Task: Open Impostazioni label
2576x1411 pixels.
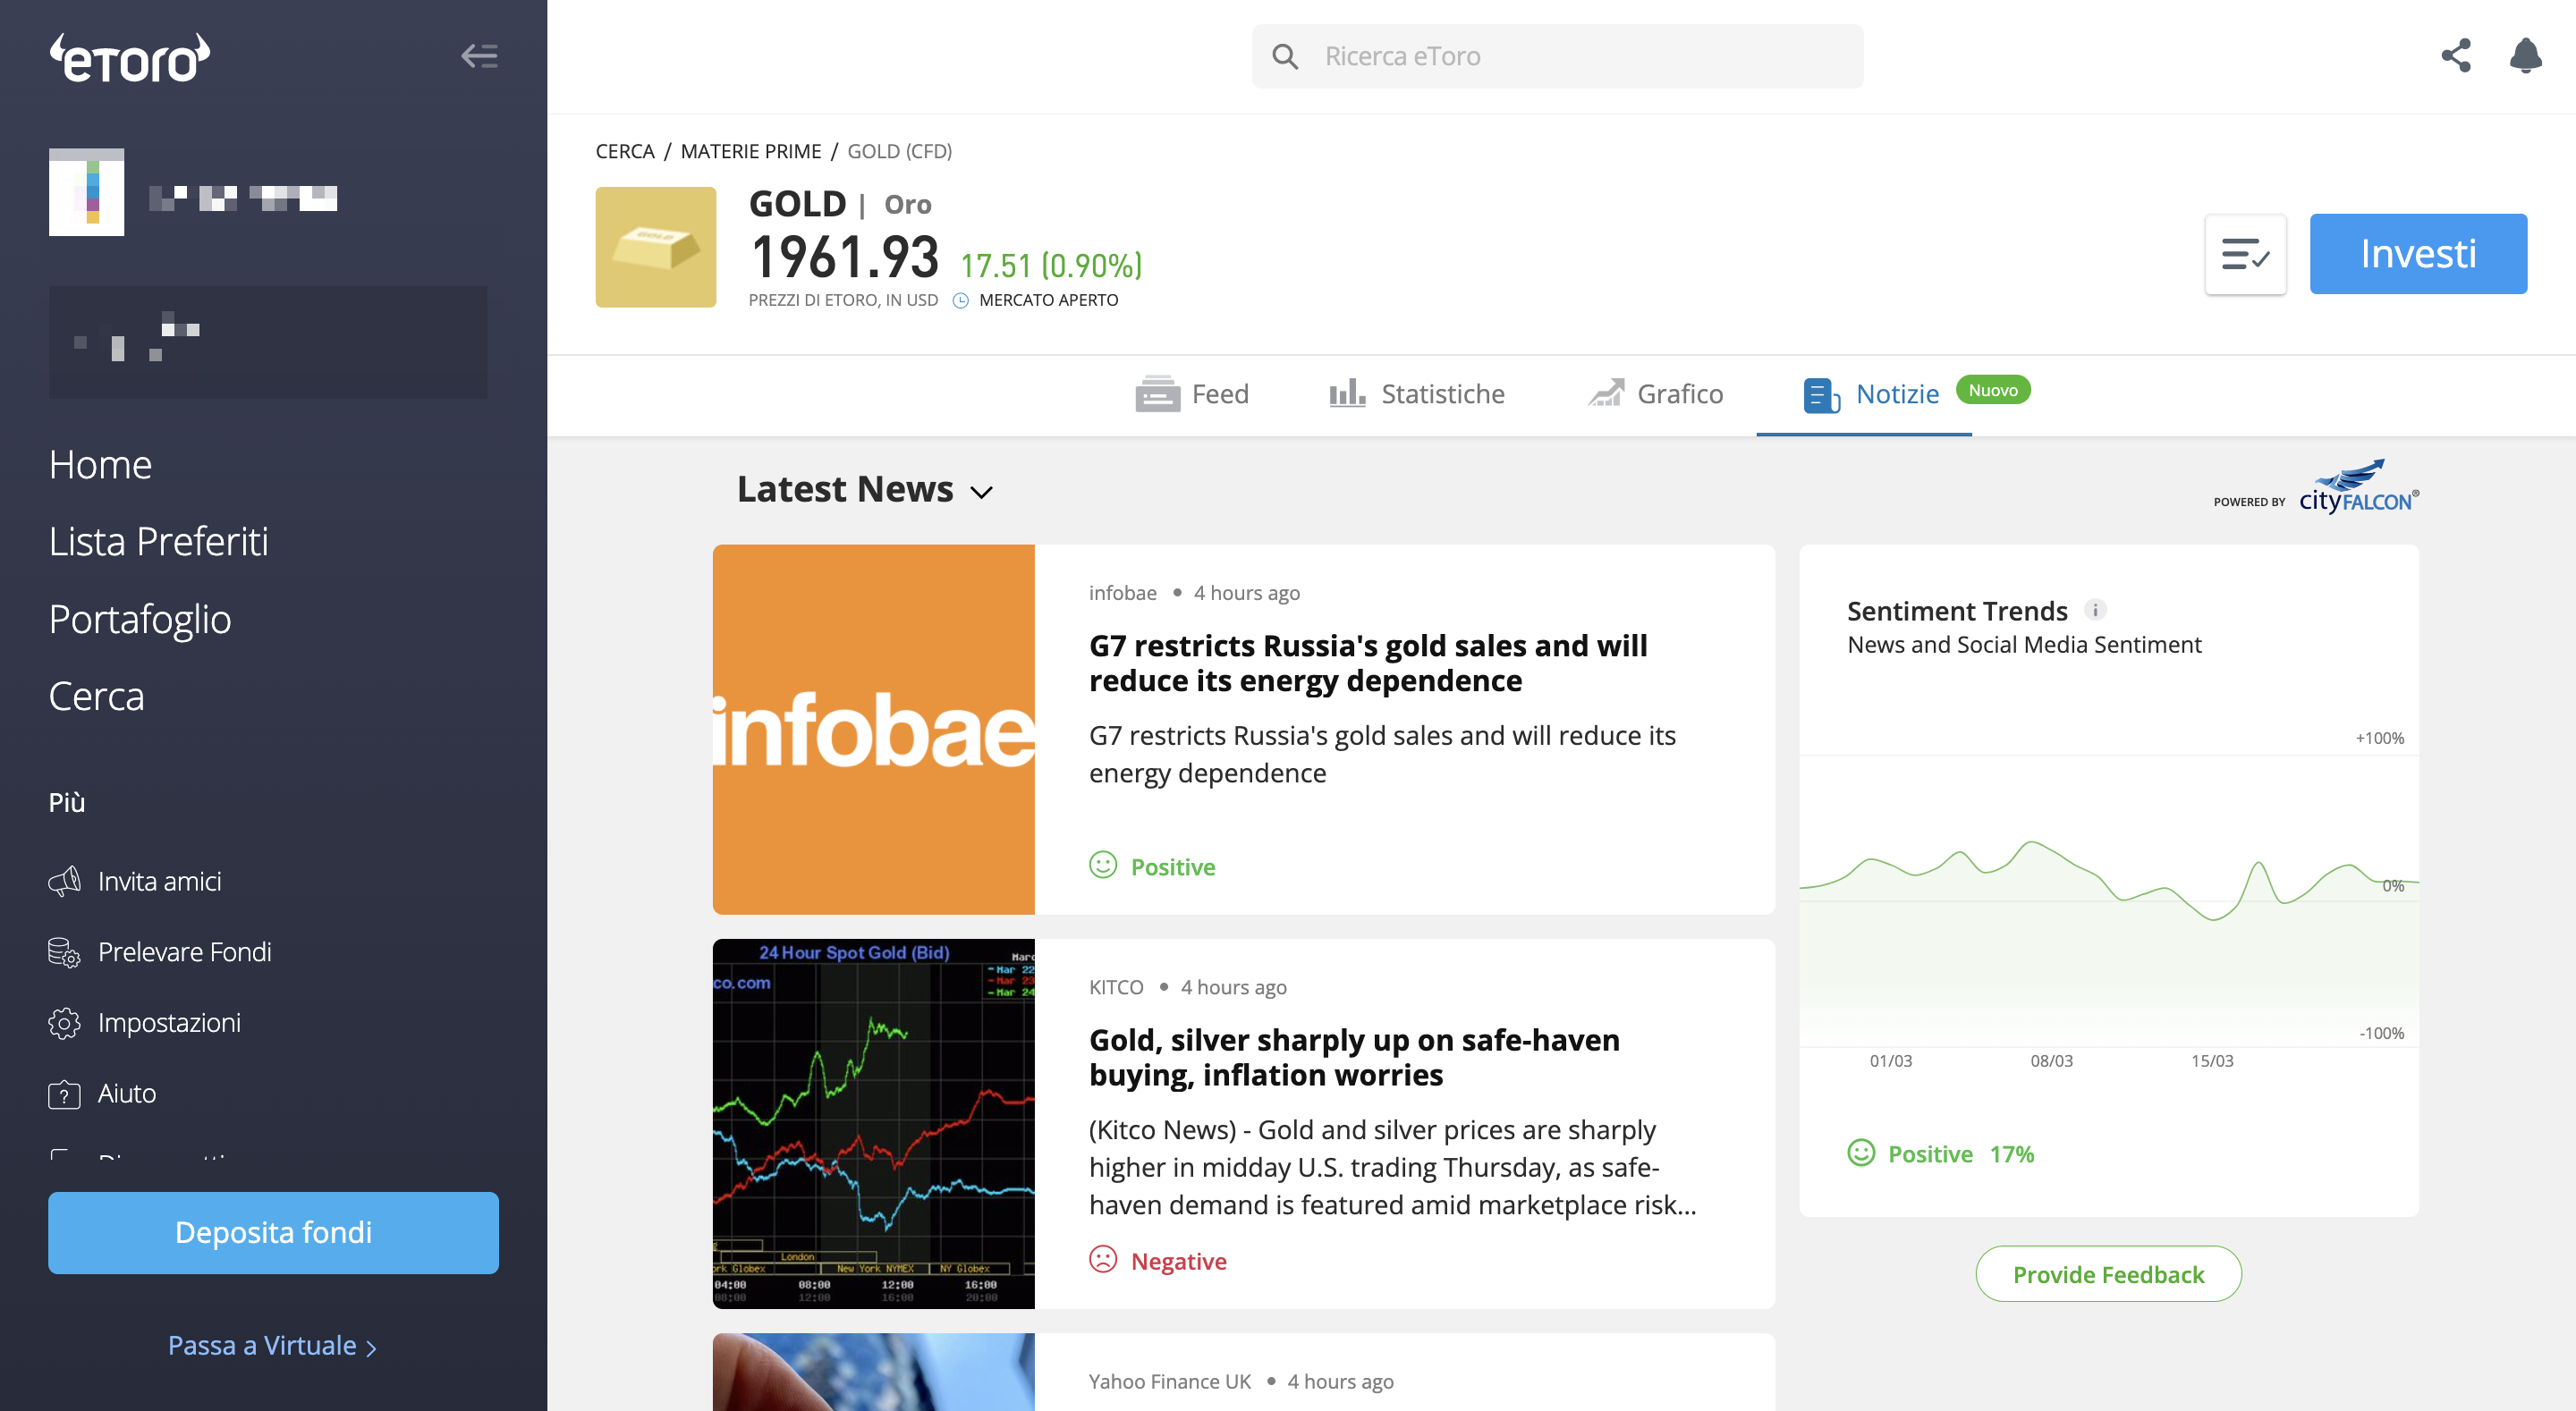Action: 170,1023
